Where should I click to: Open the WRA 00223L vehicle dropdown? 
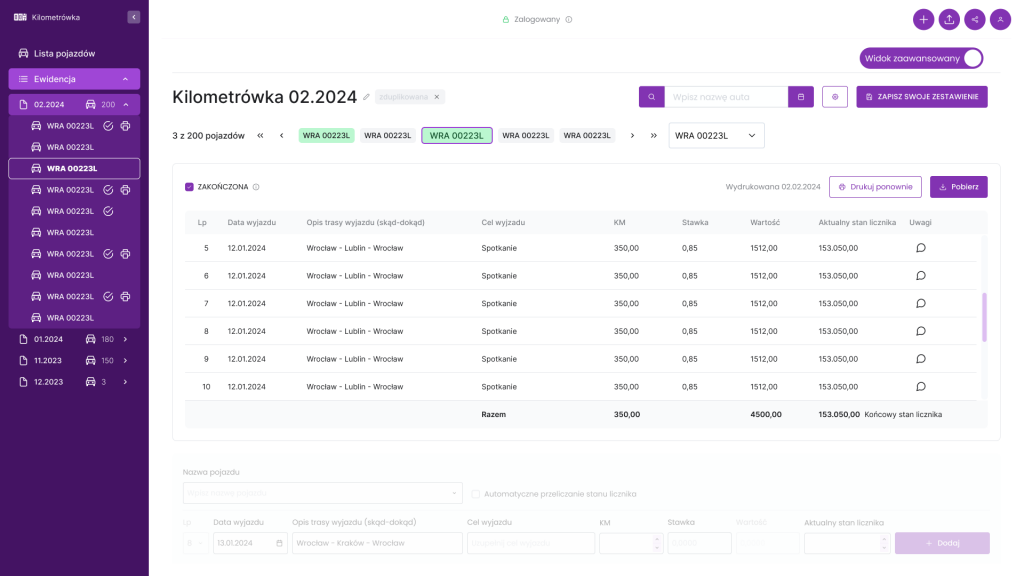pos(716,135)
